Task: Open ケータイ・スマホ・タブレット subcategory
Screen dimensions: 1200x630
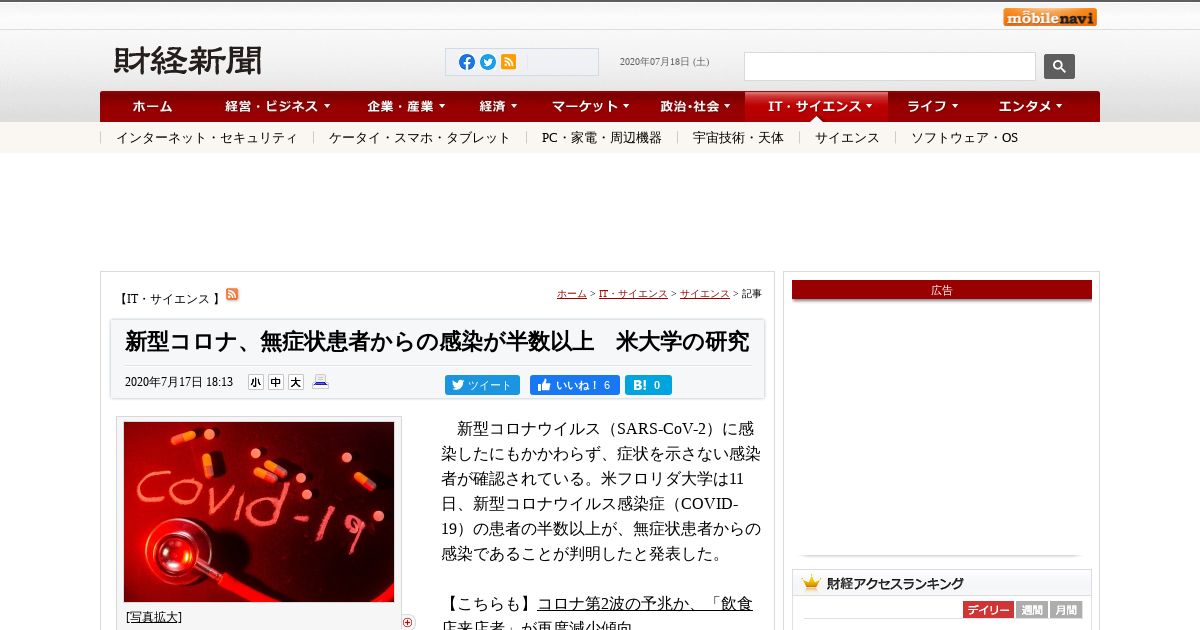Action: click(420, 138)
